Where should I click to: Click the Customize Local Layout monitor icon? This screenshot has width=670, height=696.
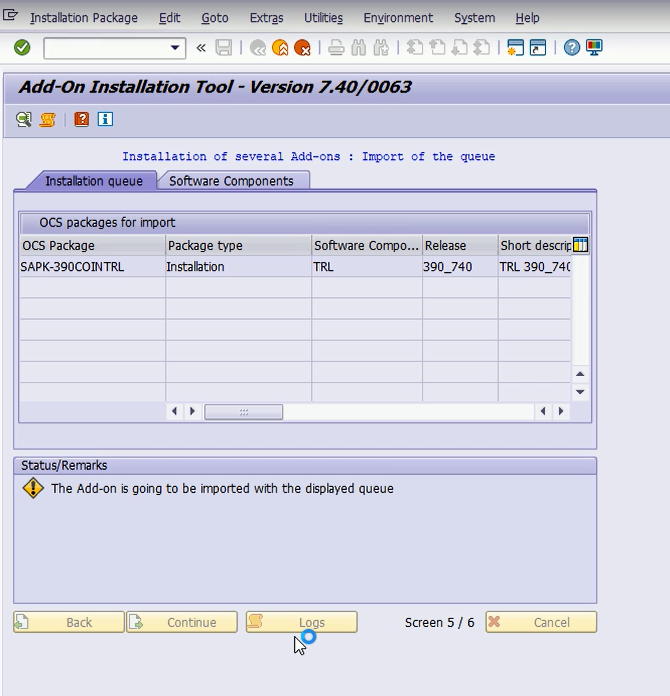(x=594, y=48)
